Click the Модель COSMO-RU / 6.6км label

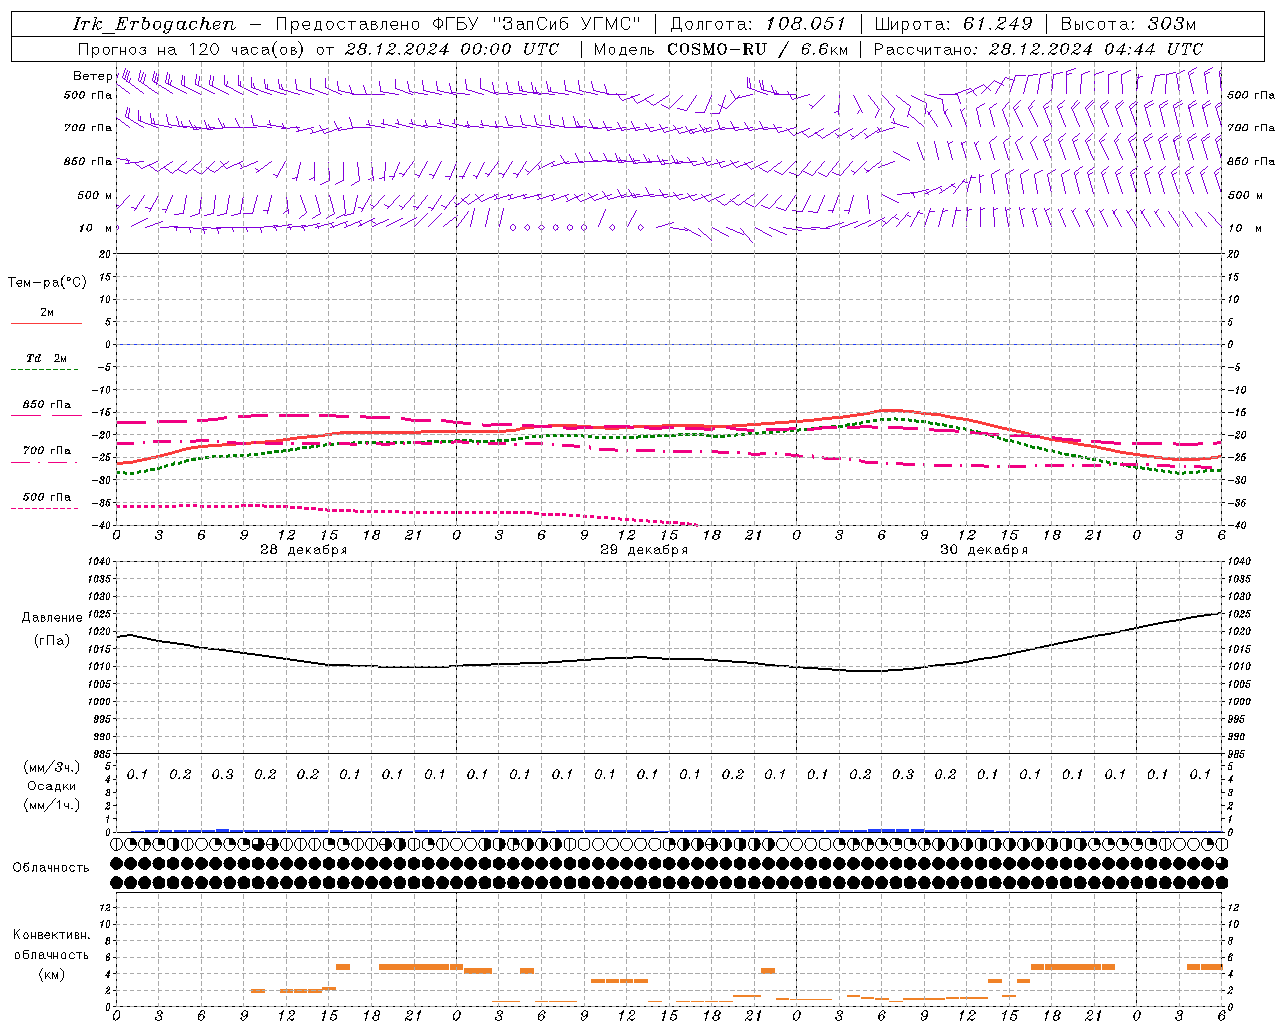tap(720, 49)
